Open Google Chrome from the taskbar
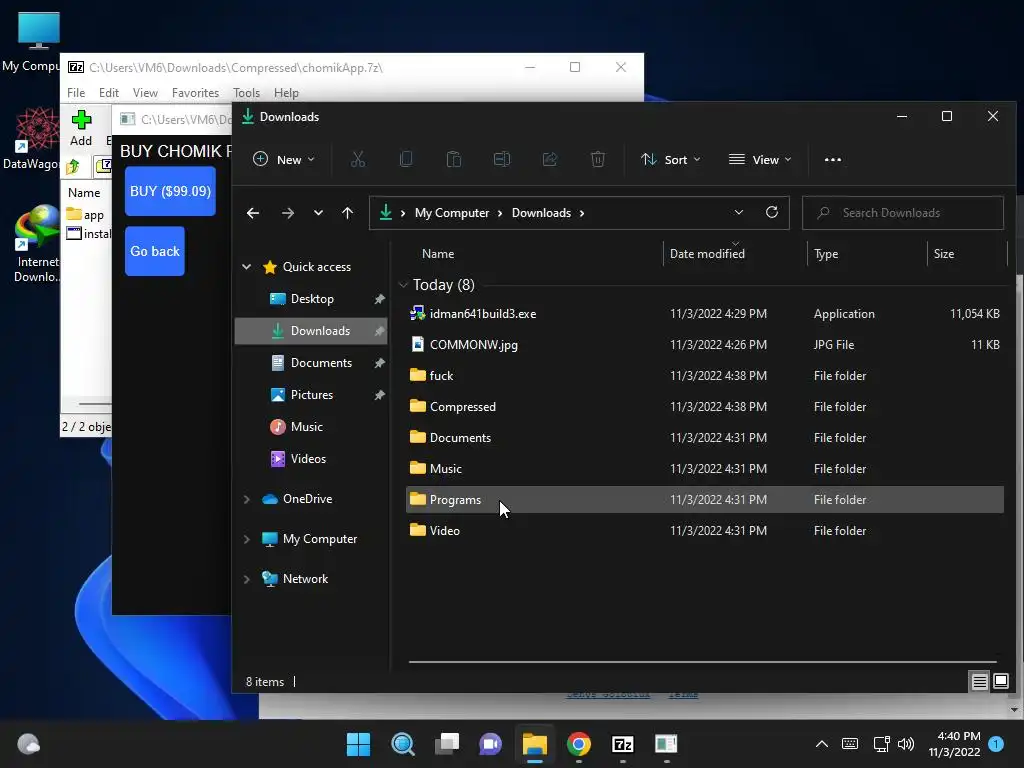 [579, 744]
